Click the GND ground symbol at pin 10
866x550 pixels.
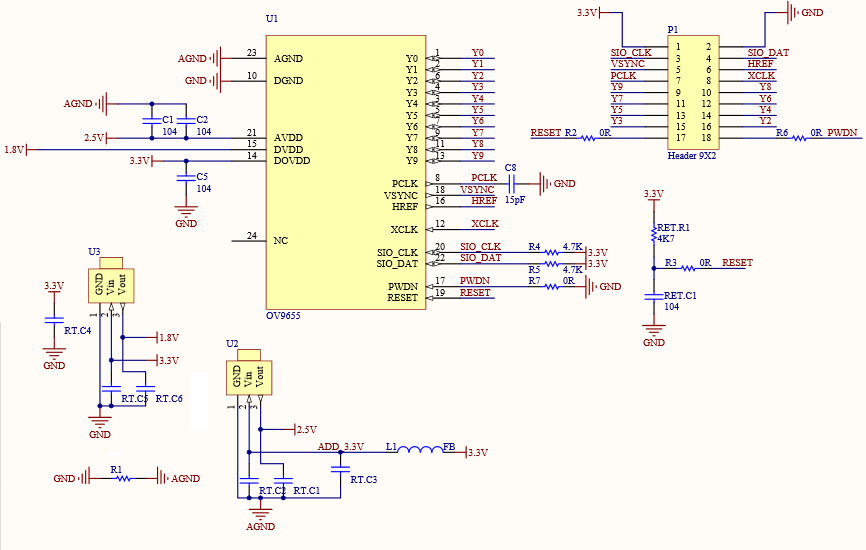tap(216, 81)
